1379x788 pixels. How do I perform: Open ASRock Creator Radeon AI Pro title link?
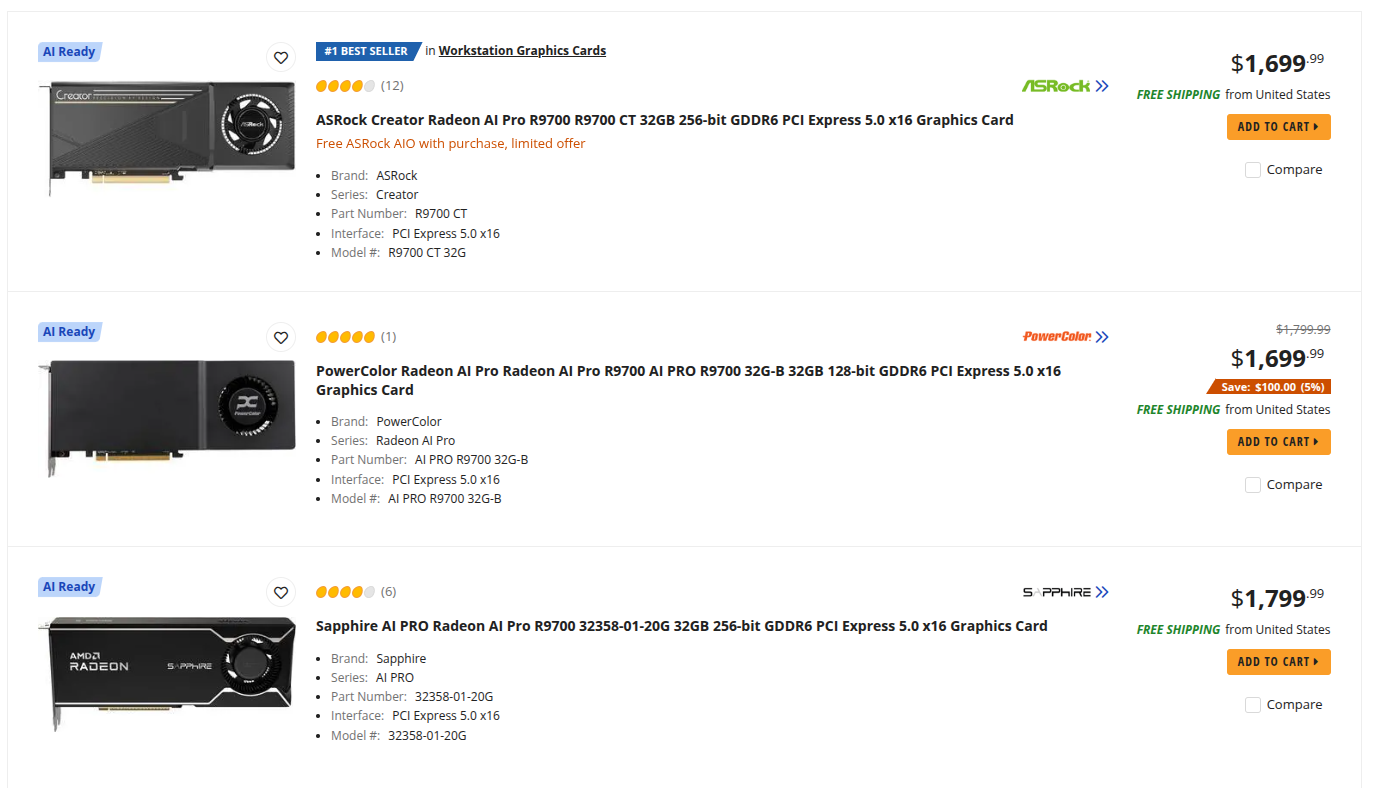[665, 120]
